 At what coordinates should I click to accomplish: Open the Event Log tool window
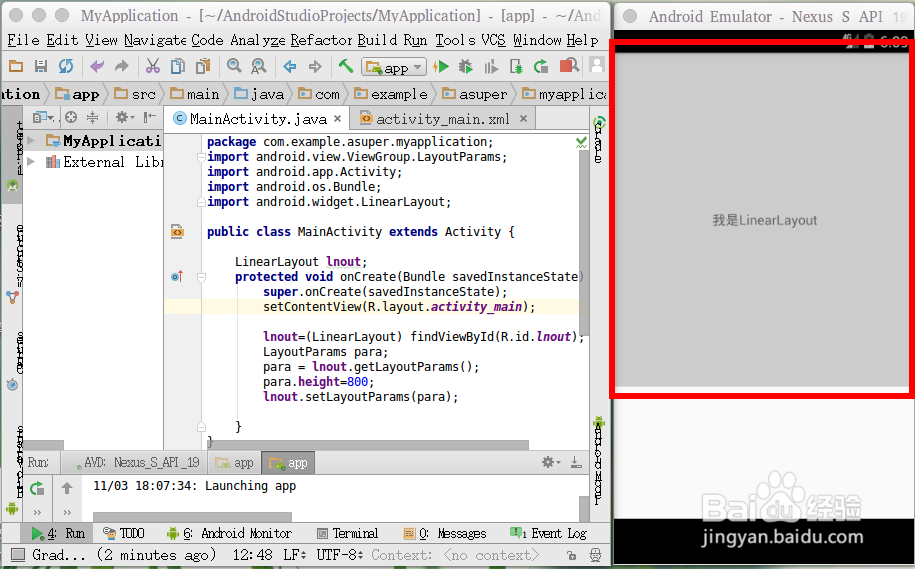(x=549, y=533)
